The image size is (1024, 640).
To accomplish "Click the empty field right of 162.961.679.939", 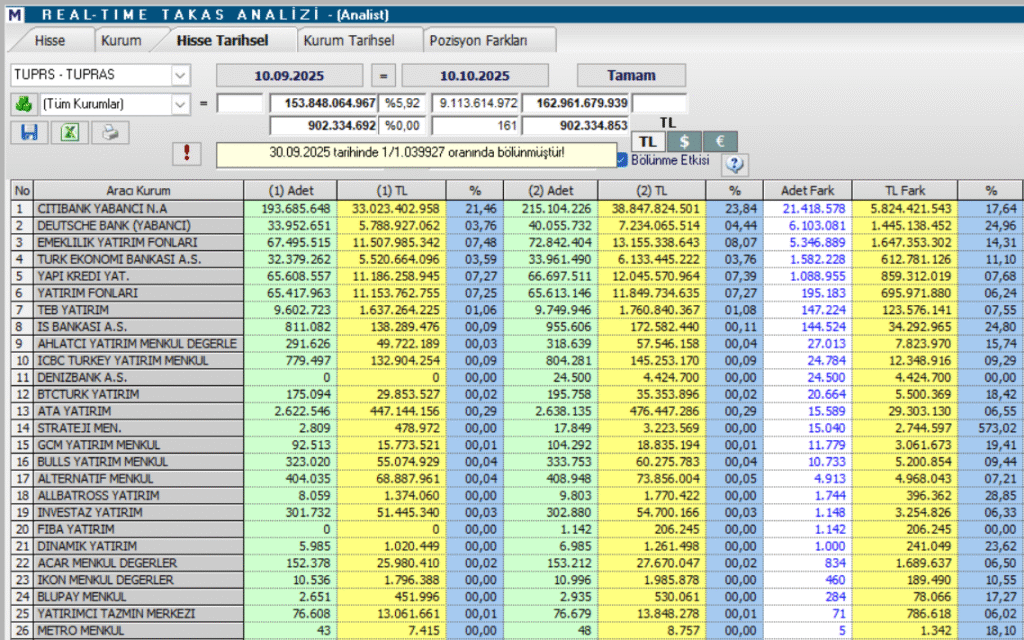I will [x=660, y=103].
